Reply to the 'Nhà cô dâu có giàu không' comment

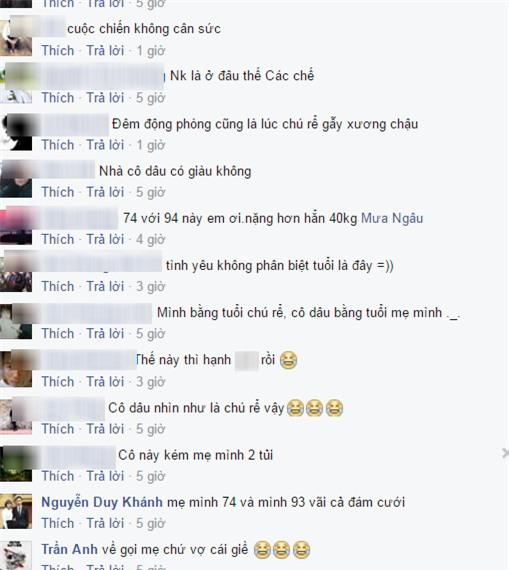[x=105, y=192]
